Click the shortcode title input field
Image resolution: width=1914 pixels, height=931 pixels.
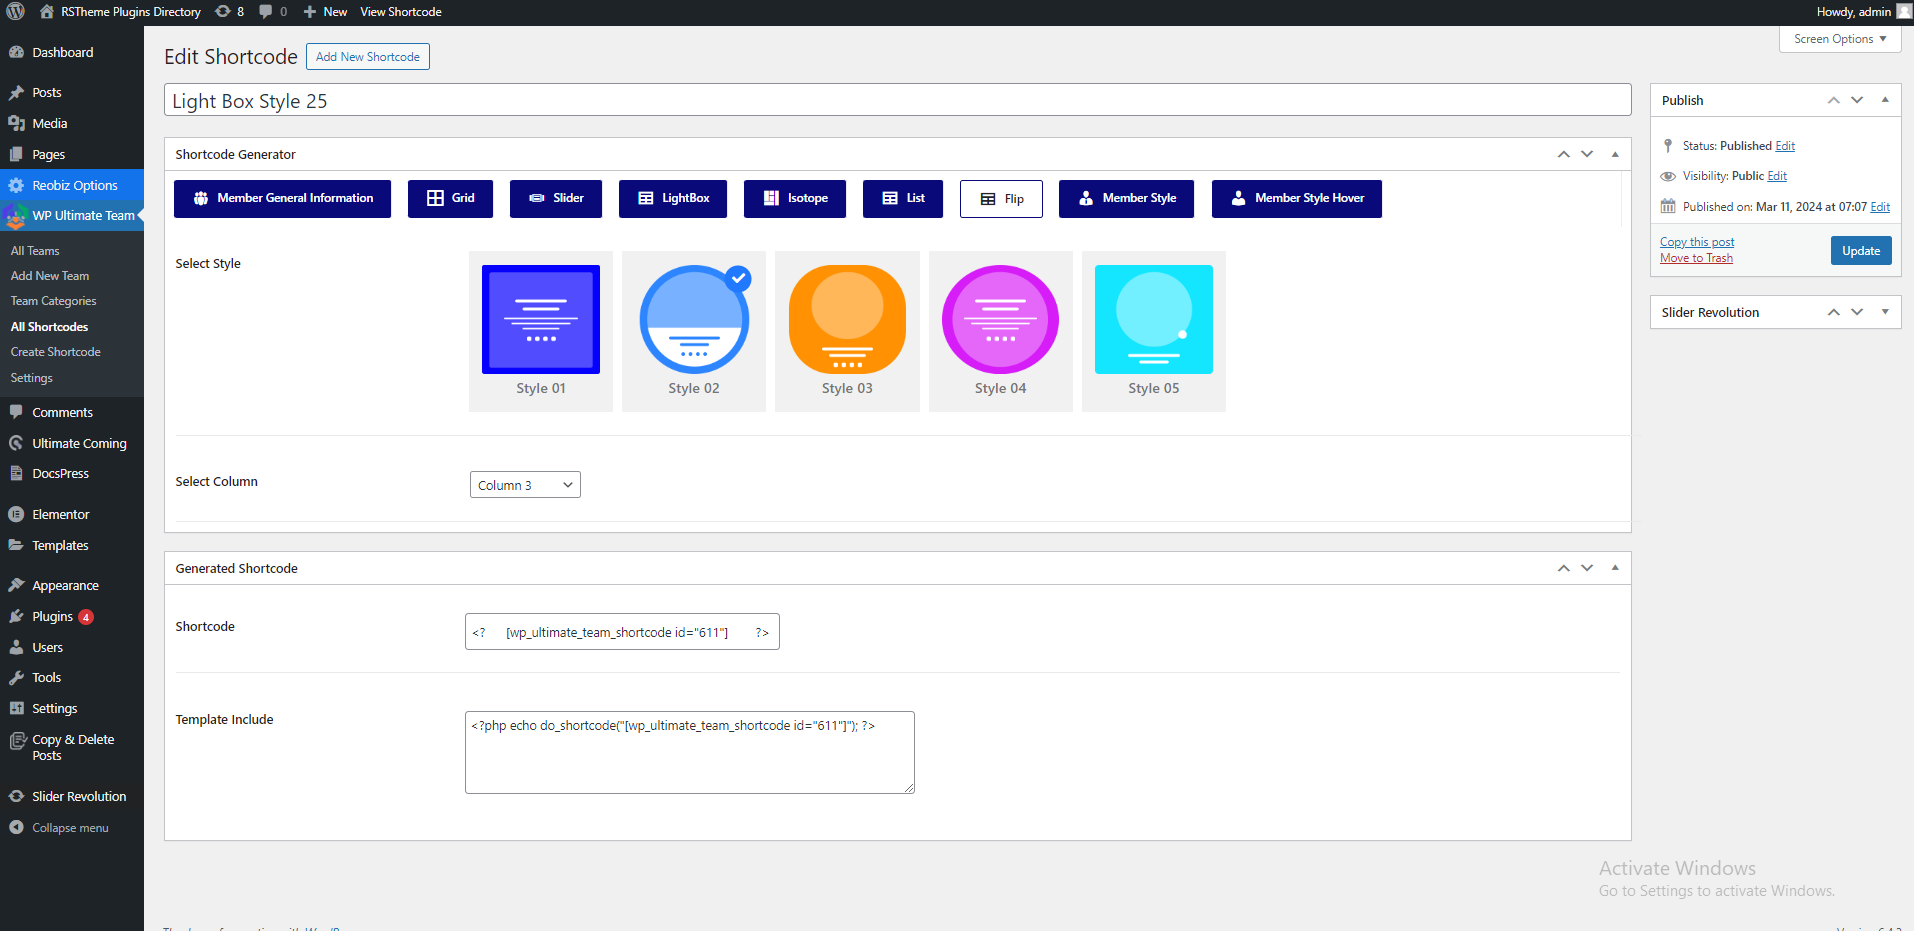pyautogui.click(x=897, y=100)
